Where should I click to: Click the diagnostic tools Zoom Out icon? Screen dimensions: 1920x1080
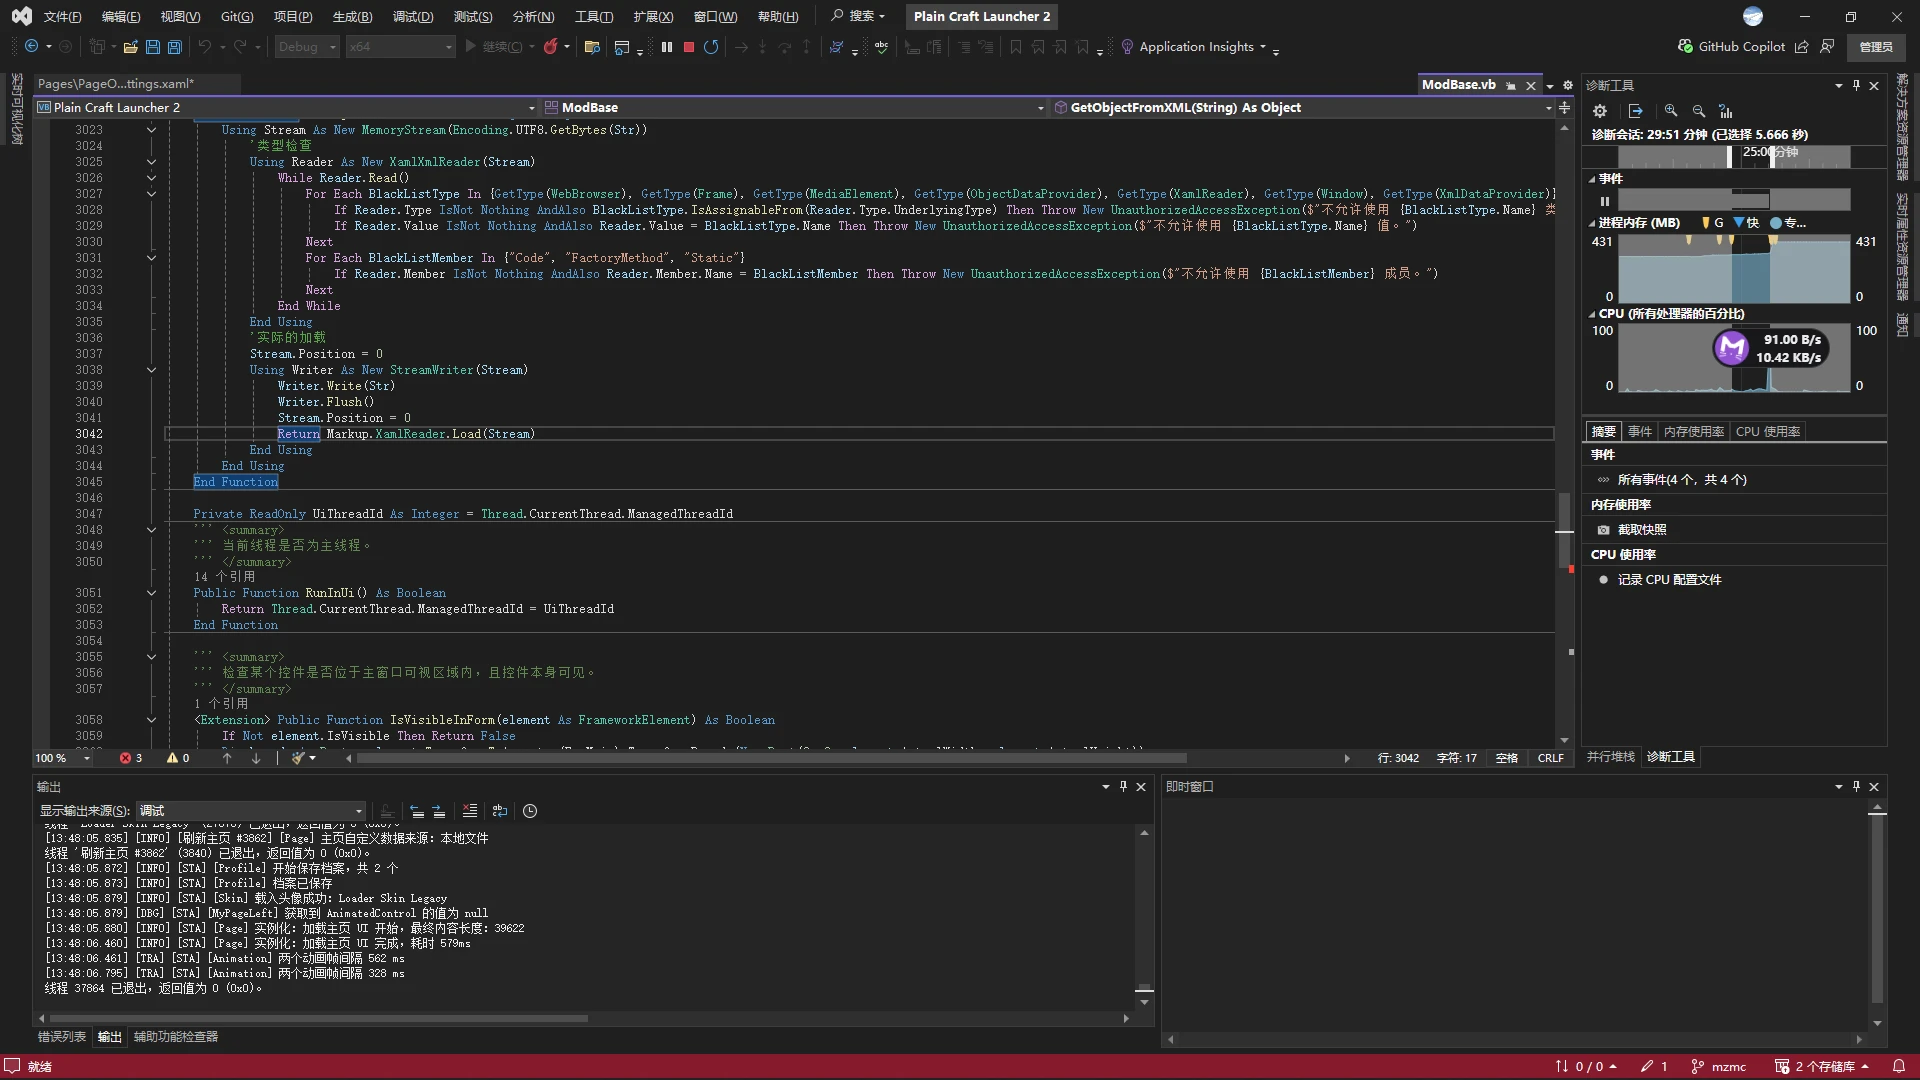[x=1698, y=111]
